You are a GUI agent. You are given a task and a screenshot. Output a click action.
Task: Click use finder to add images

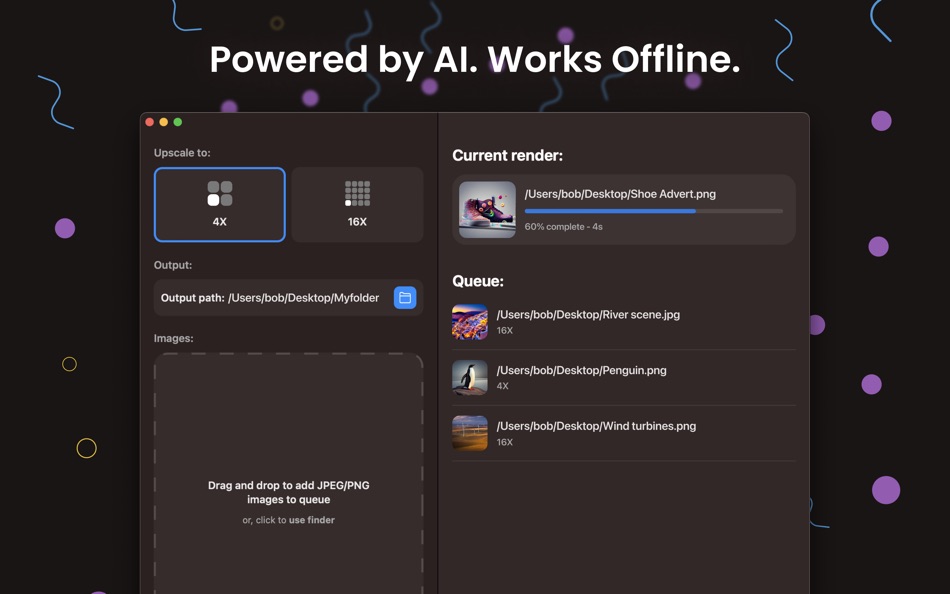[314, 519]
